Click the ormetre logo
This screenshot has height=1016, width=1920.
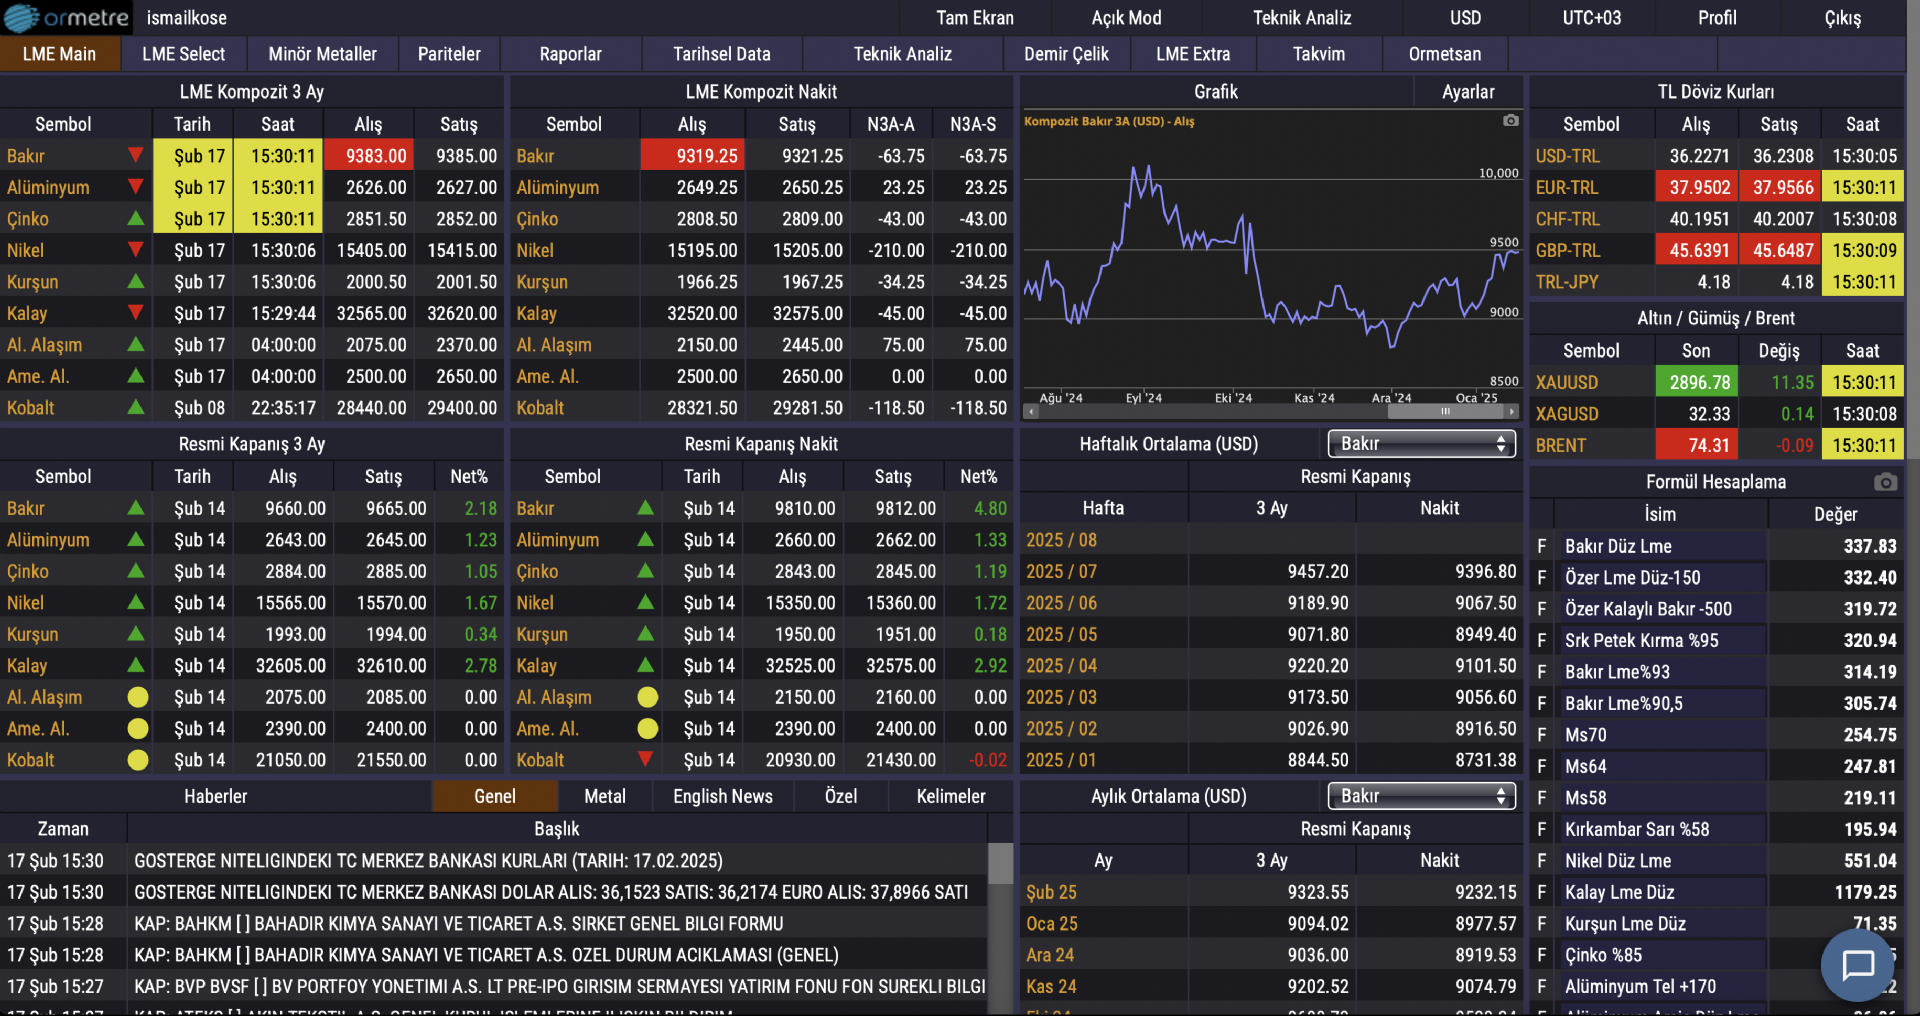(x=67, y=18)
